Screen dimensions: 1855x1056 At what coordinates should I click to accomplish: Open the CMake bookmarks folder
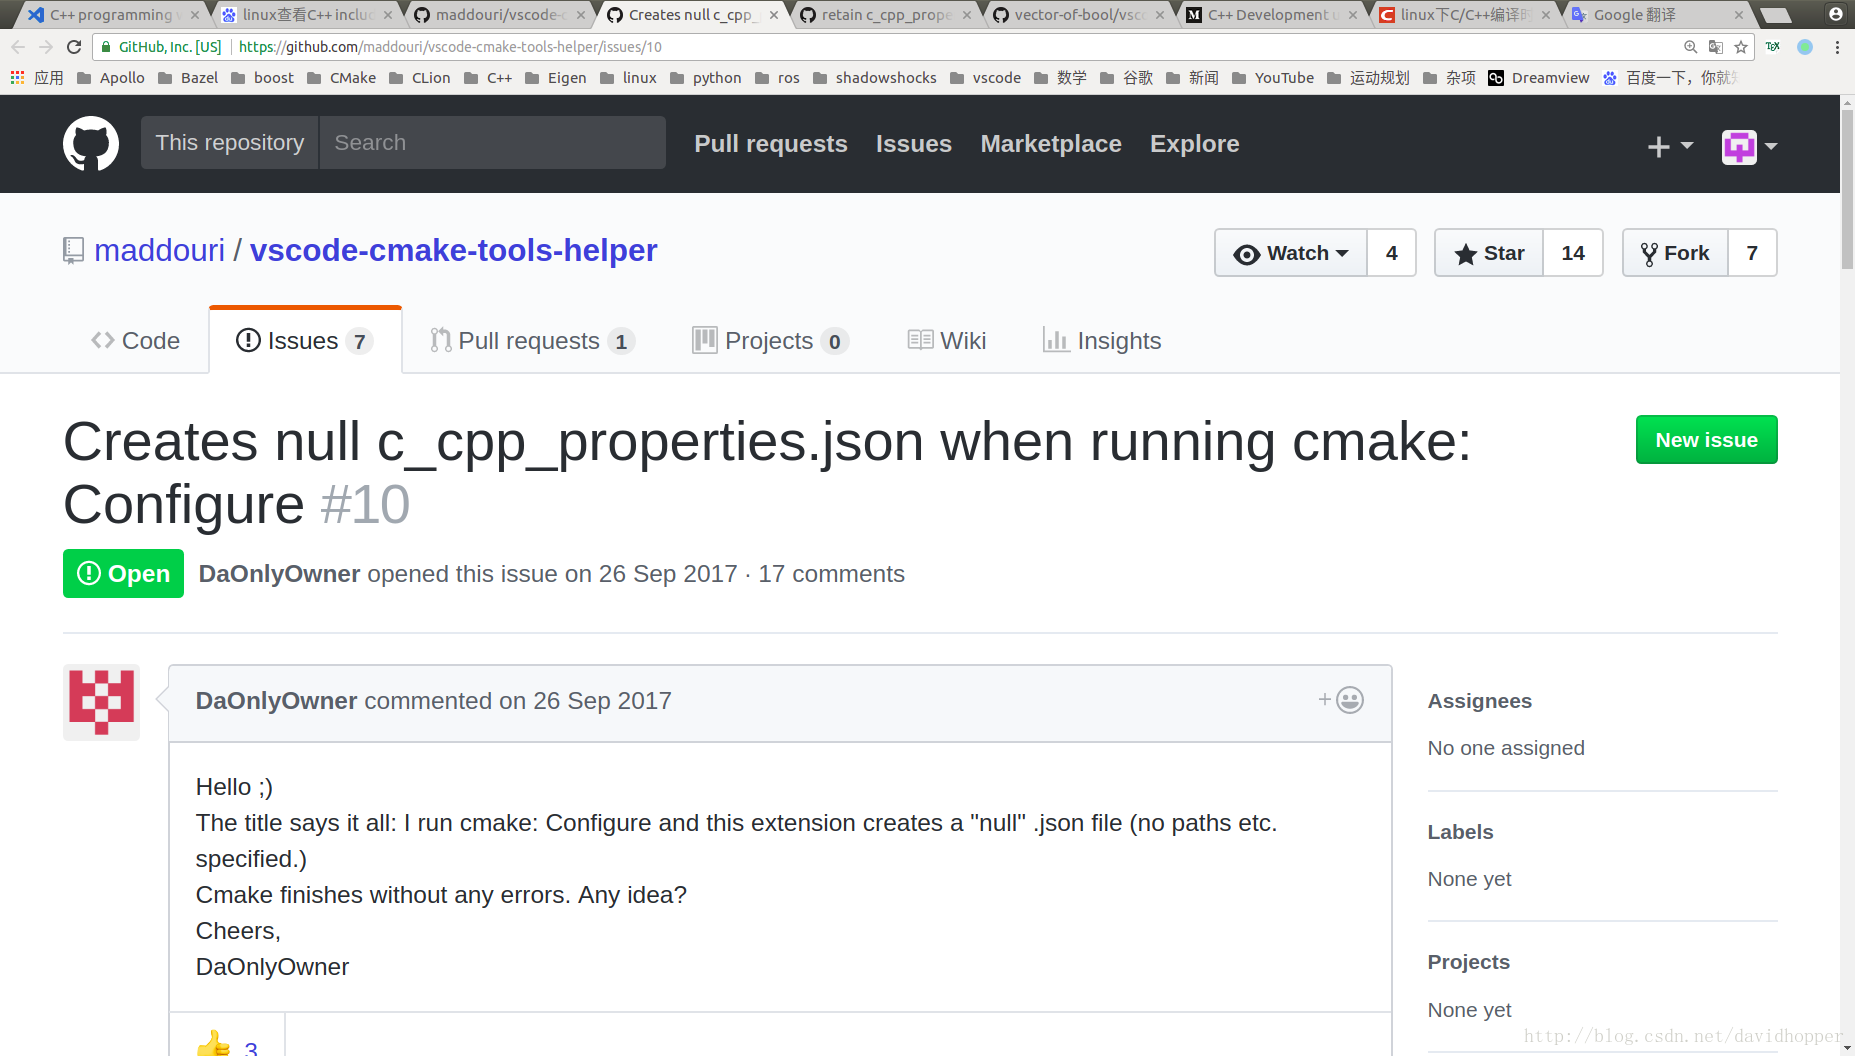point(342,78)
